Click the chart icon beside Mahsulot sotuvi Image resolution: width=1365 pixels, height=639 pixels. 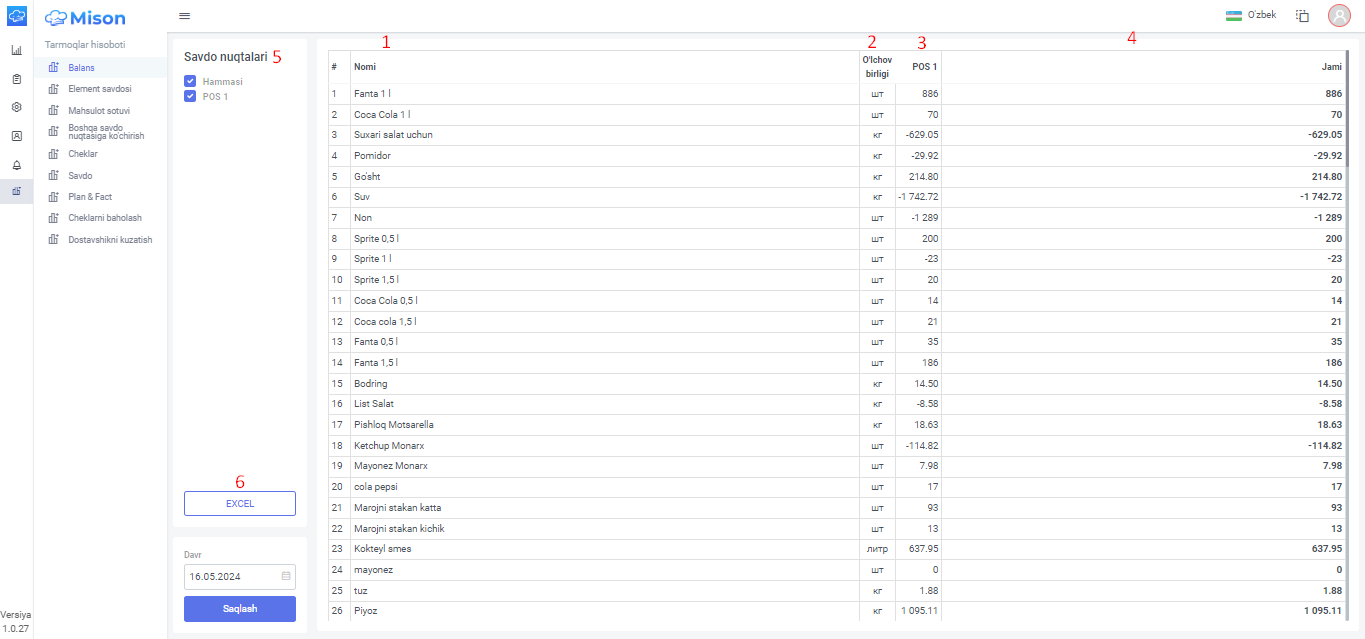(x=54, y=111)
